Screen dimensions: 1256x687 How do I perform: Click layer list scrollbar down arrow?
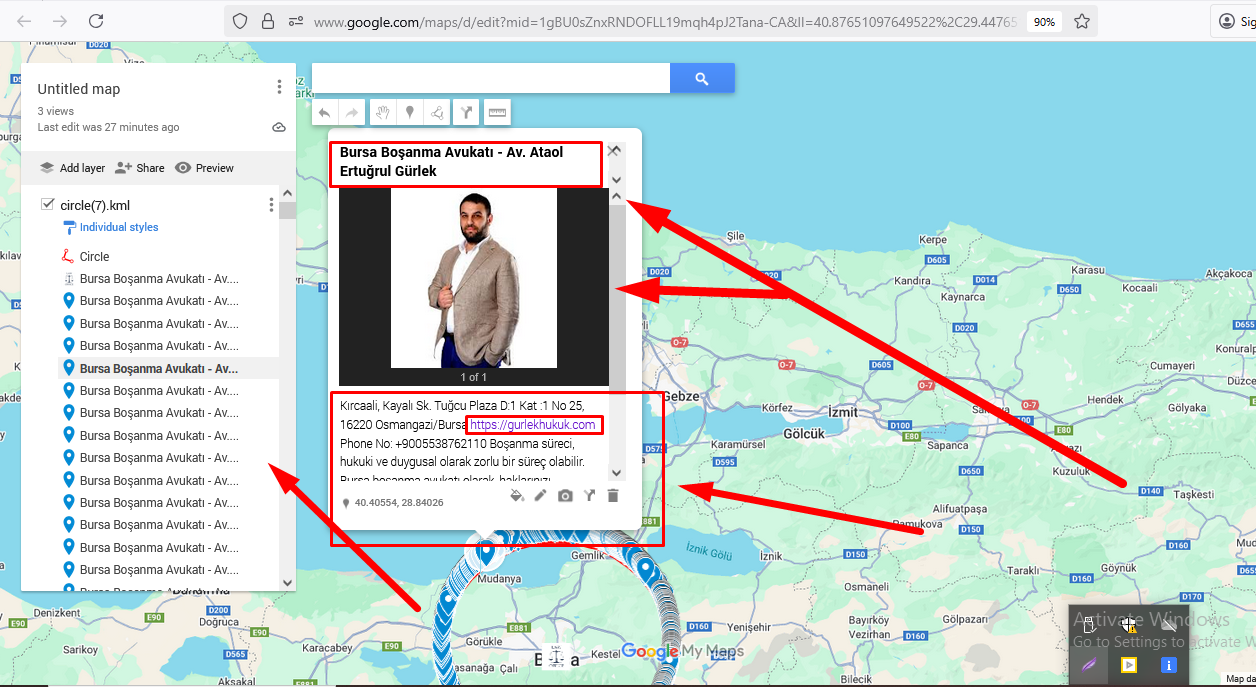coord(288,582)
